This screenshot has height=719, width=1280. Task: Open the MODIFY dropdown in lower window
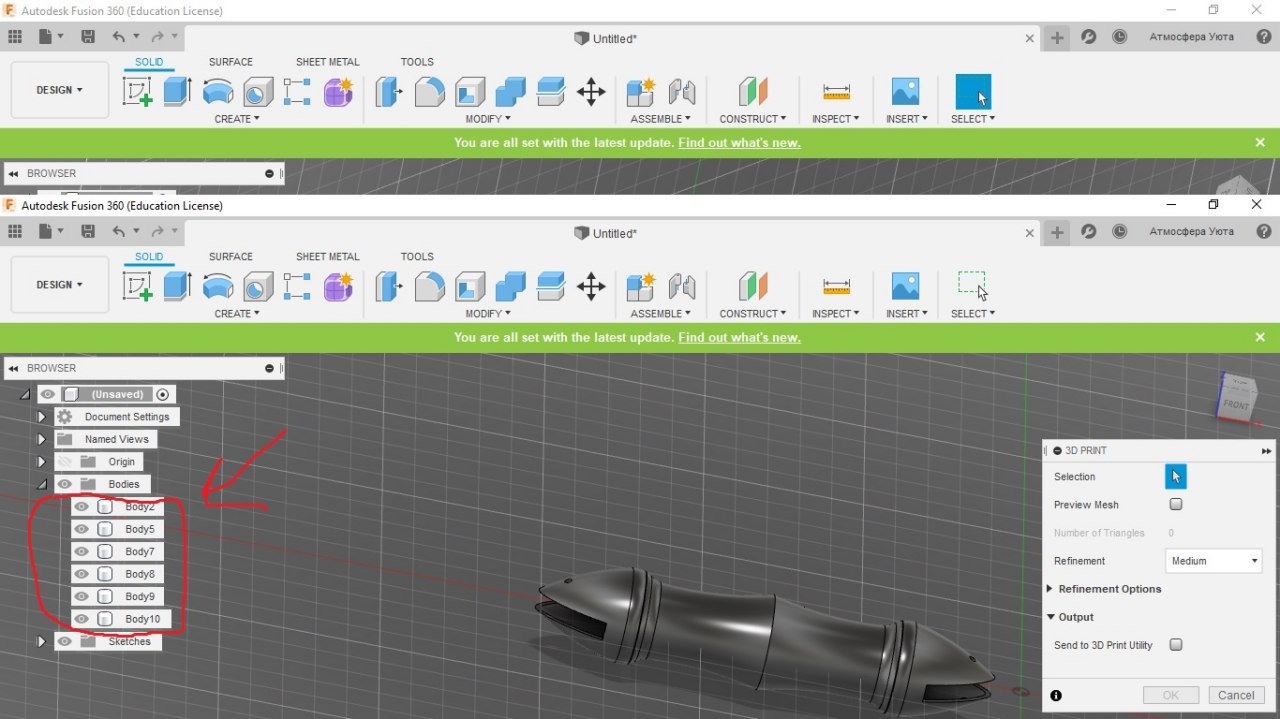[489, 313]
